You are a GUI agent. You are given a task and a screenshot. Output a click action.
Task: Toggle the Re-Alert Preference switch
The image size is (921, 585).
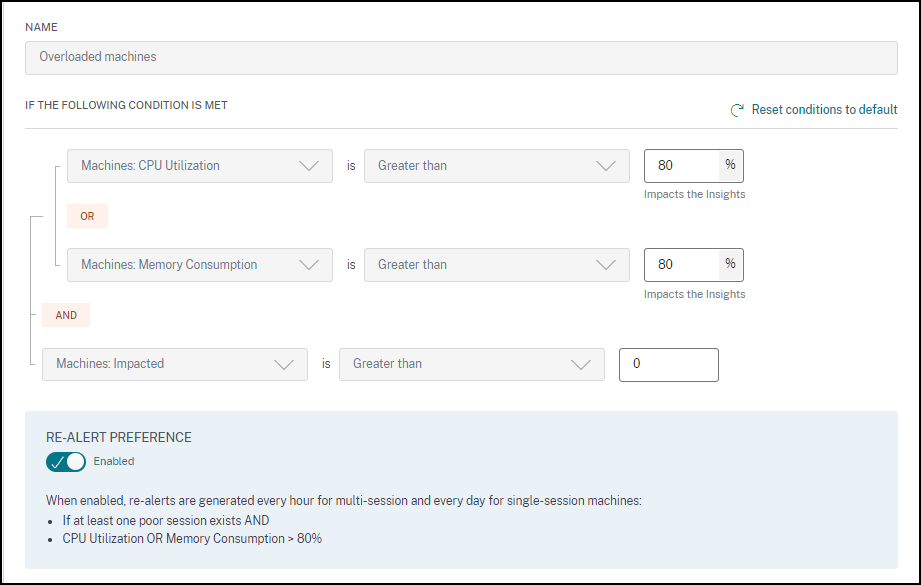(x=66, y=462)
